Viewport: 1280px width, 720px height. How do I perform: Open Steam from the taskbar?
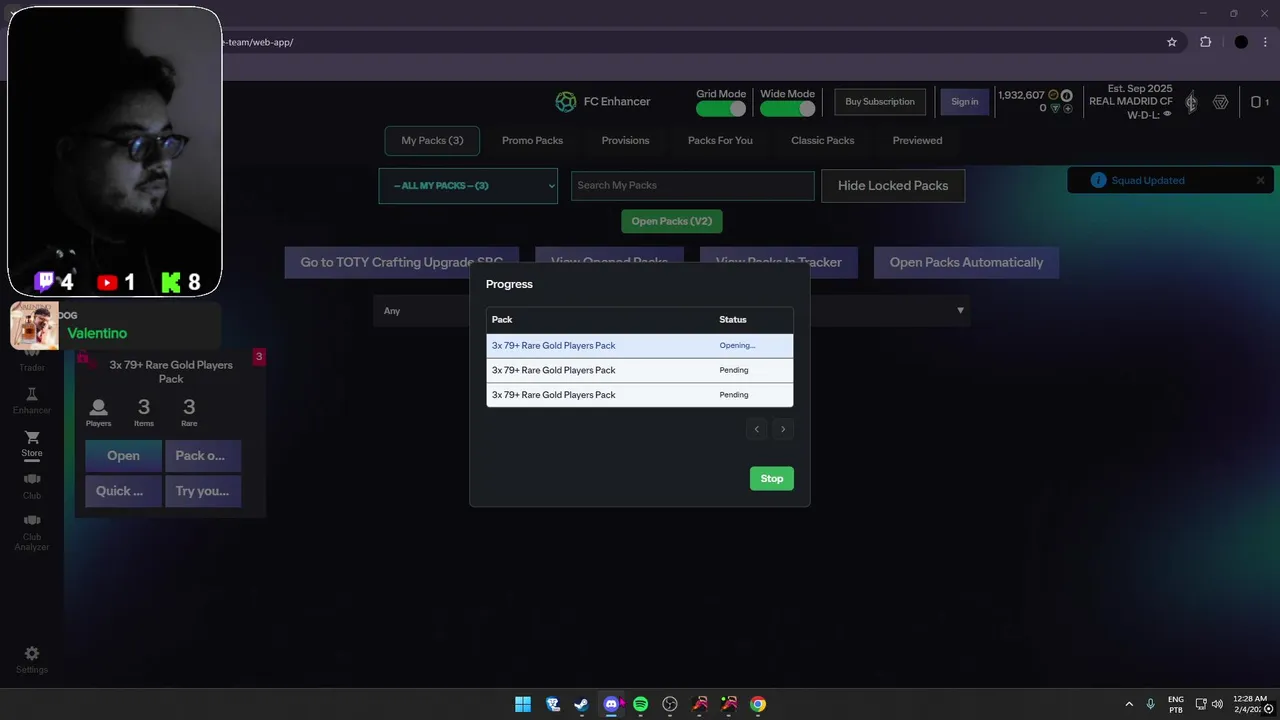581,704
